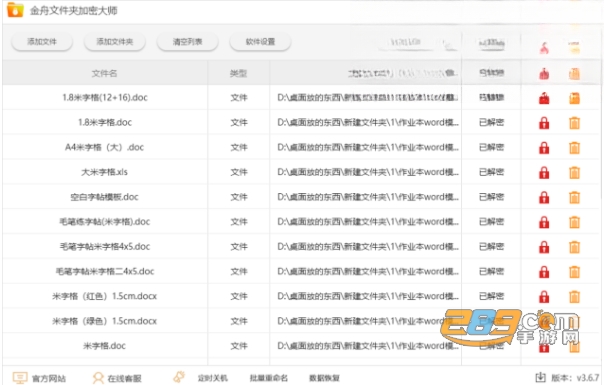Delete 米字格（红色）1.5cm.docx via trash icon

pyautogui.click(x=574, y=297)
